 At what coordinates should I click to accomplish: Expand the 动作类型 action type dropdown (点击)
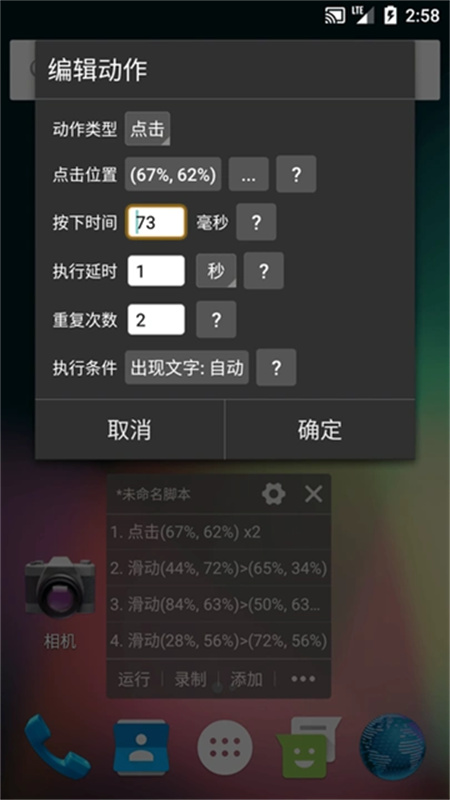[x=147, y=129]
